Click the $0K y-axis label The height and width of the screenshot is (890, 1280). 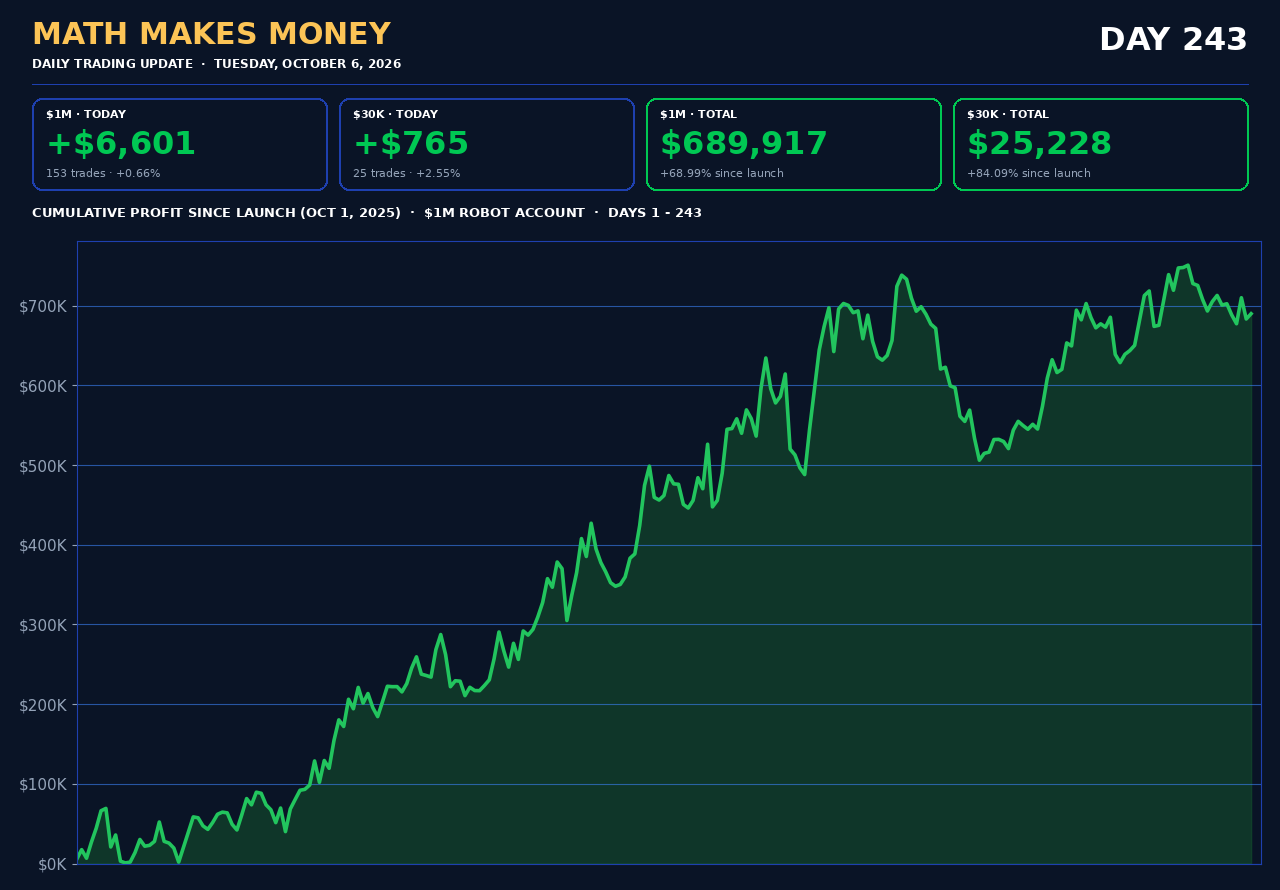[x=52, y=864]
